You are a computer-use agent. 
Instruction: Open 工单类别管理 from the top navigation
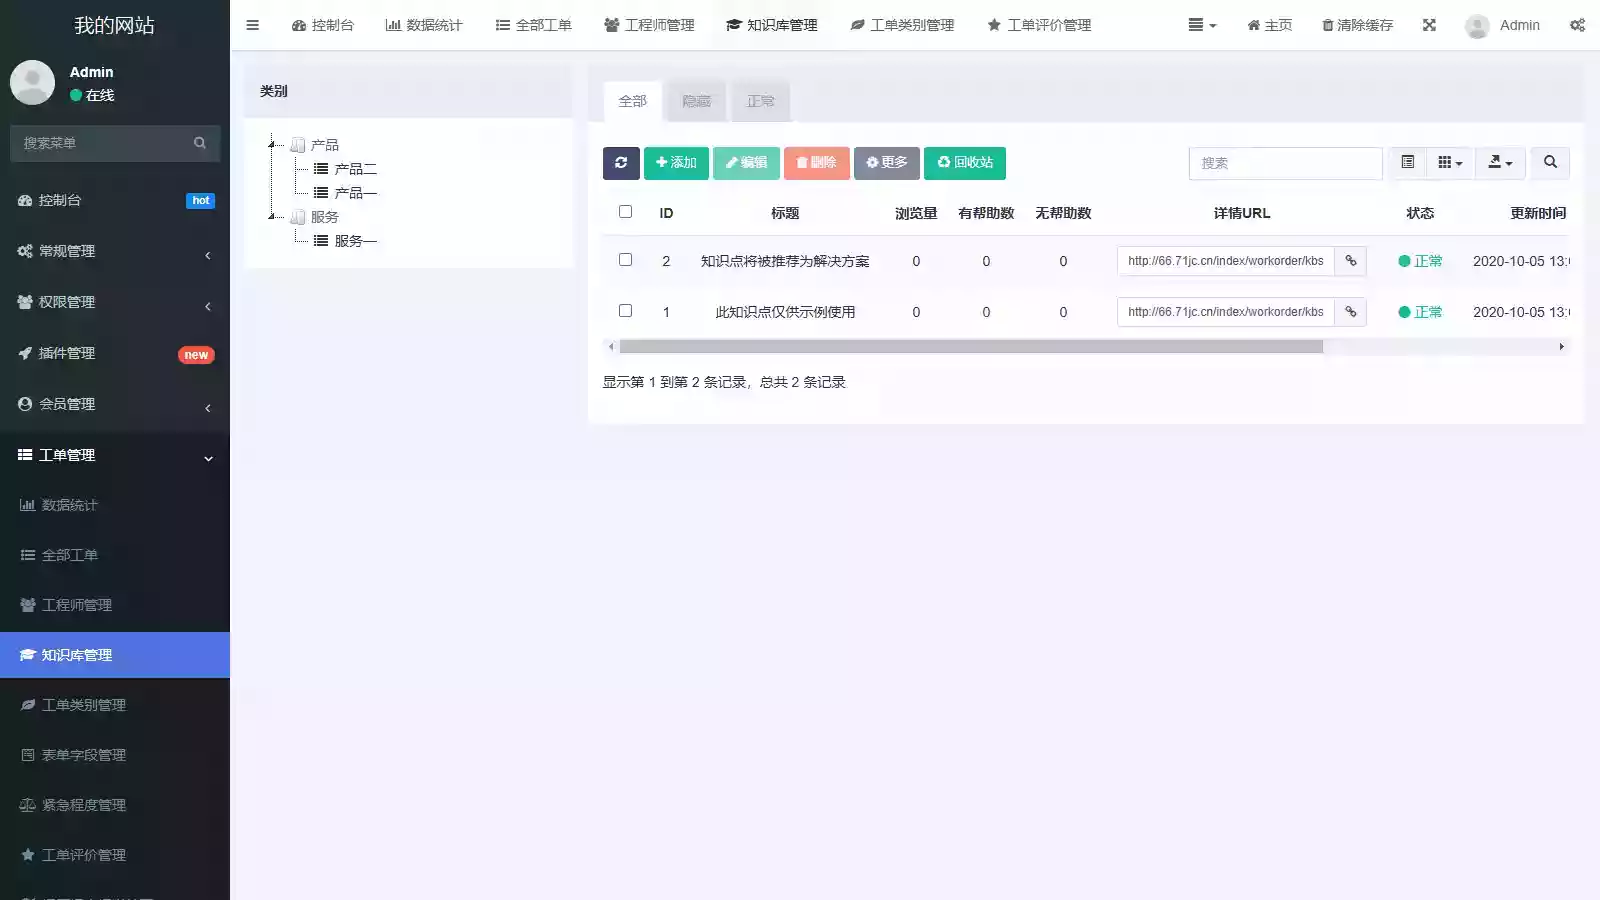(x=902, y=25)
